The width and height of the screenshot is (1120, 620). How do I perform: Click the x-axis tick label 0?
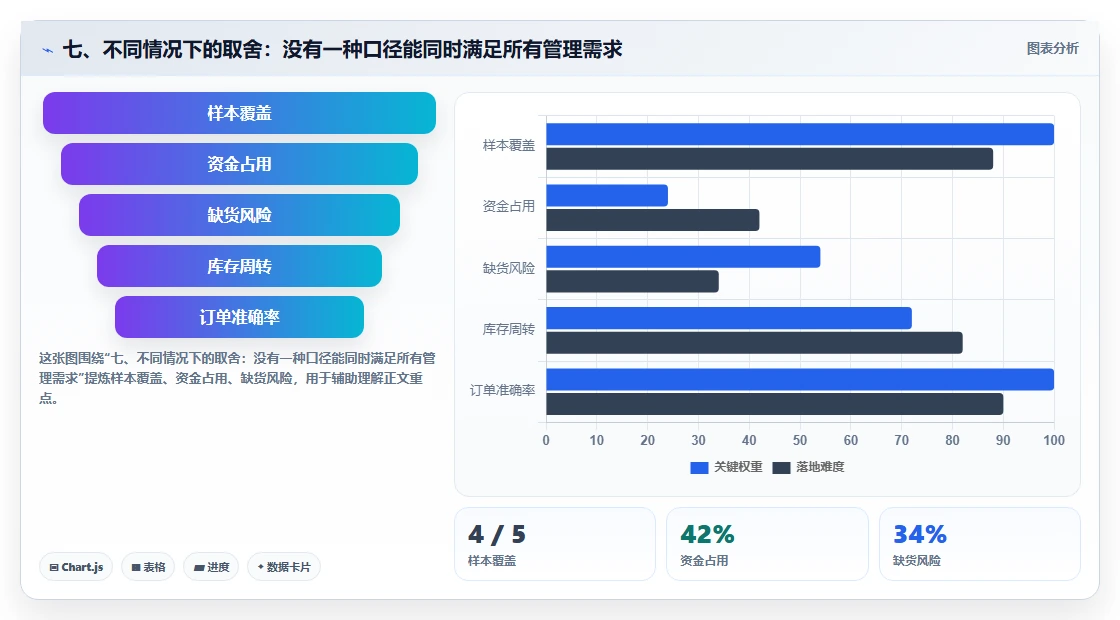tap(546, 440)
